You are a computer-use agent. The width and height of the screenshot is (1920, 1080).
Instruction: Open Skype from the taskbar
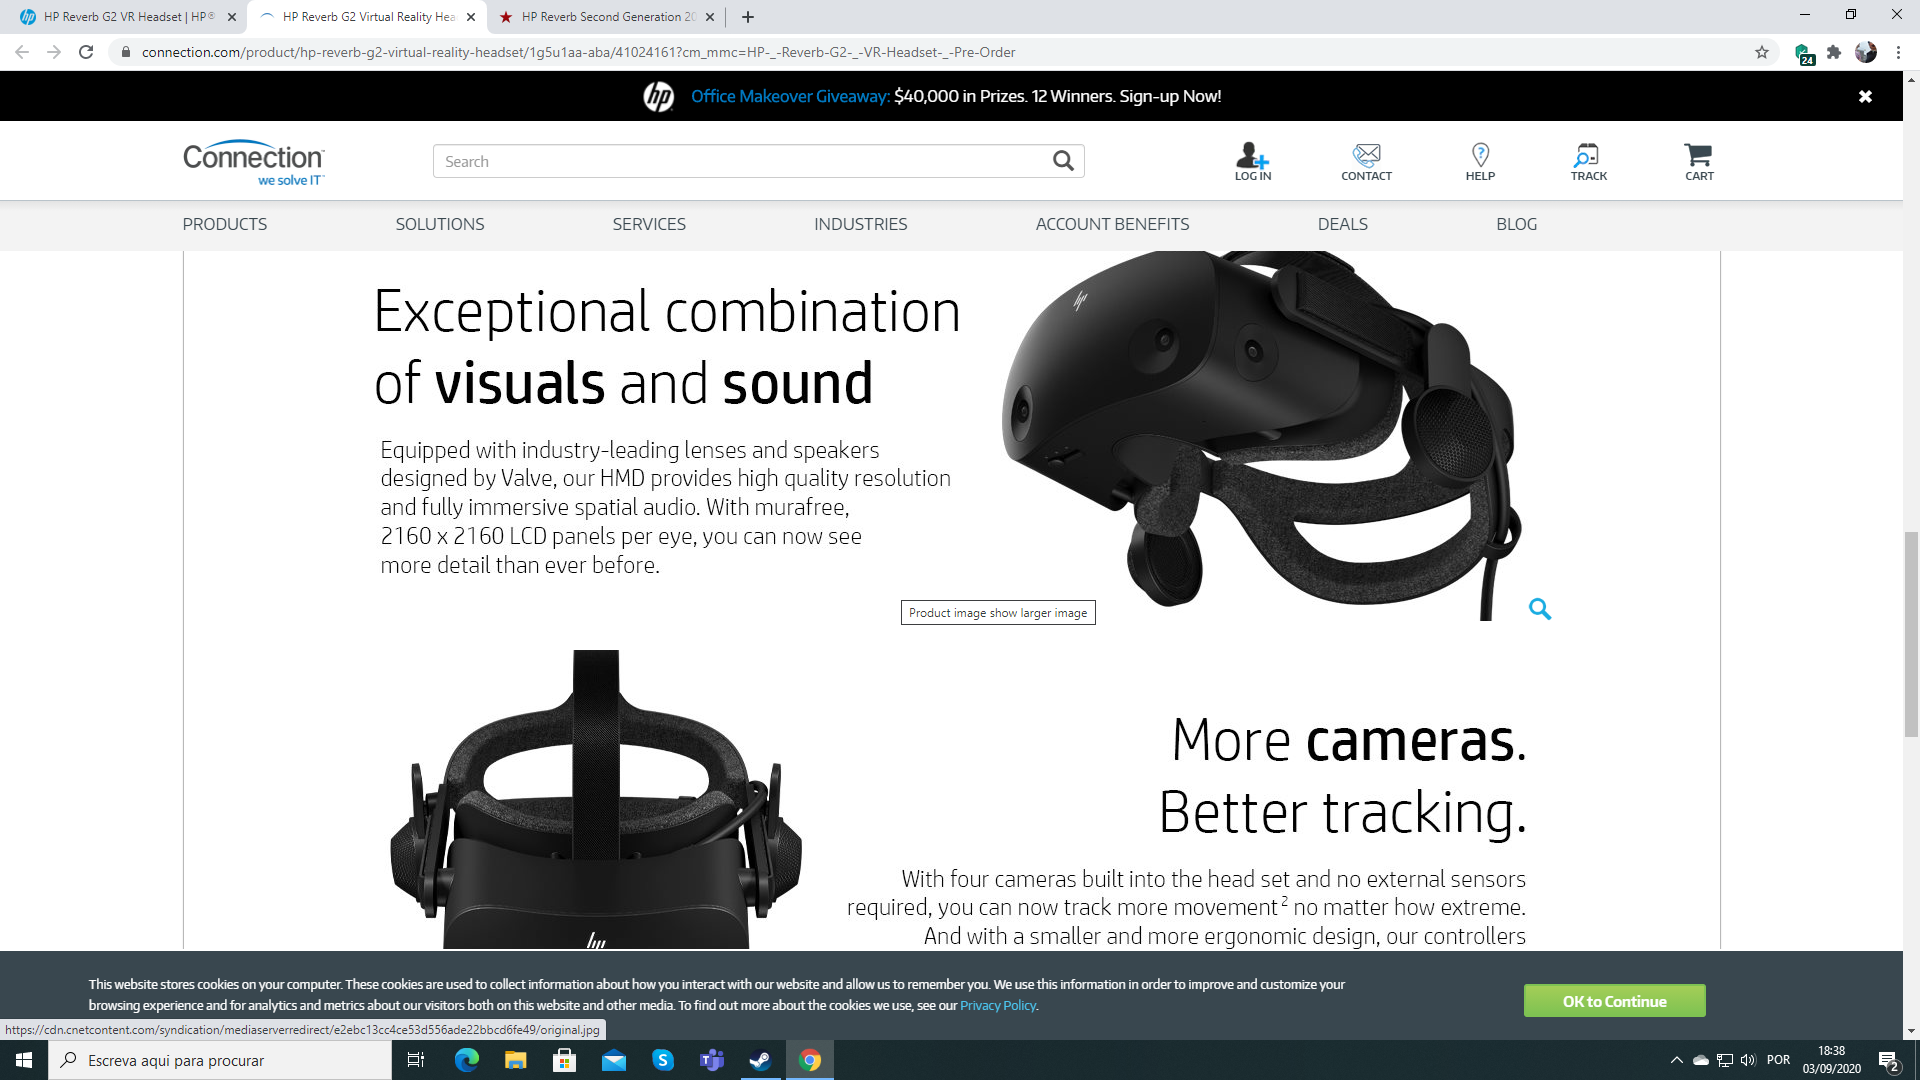(663, 1060)
